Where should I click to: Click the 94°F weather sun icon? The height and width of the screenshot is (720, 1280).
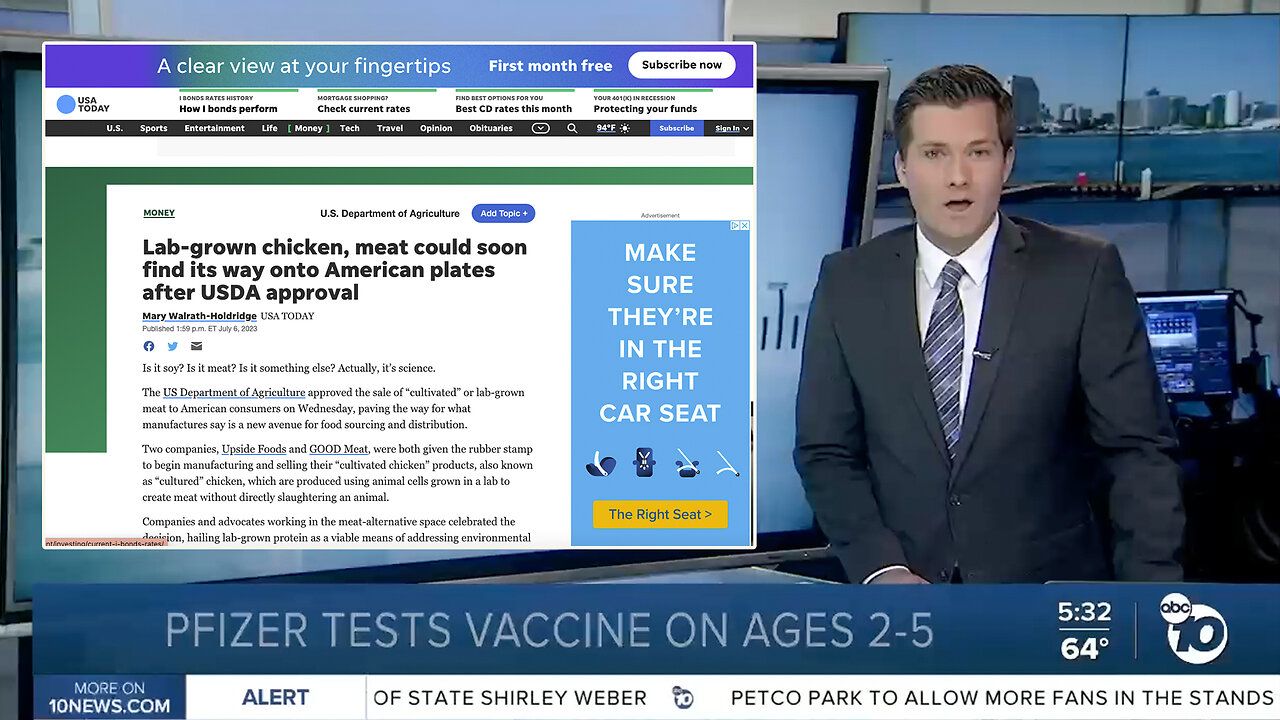click(x=625, y=128)
